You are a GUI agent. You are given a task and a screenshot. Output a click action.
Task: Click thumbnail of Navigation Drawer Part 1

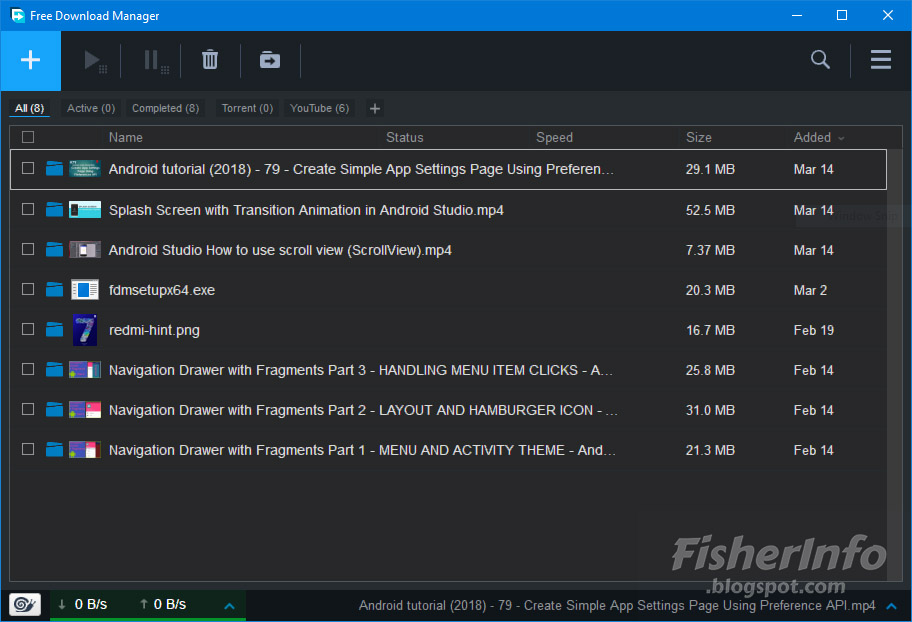[x=85, y=450]
